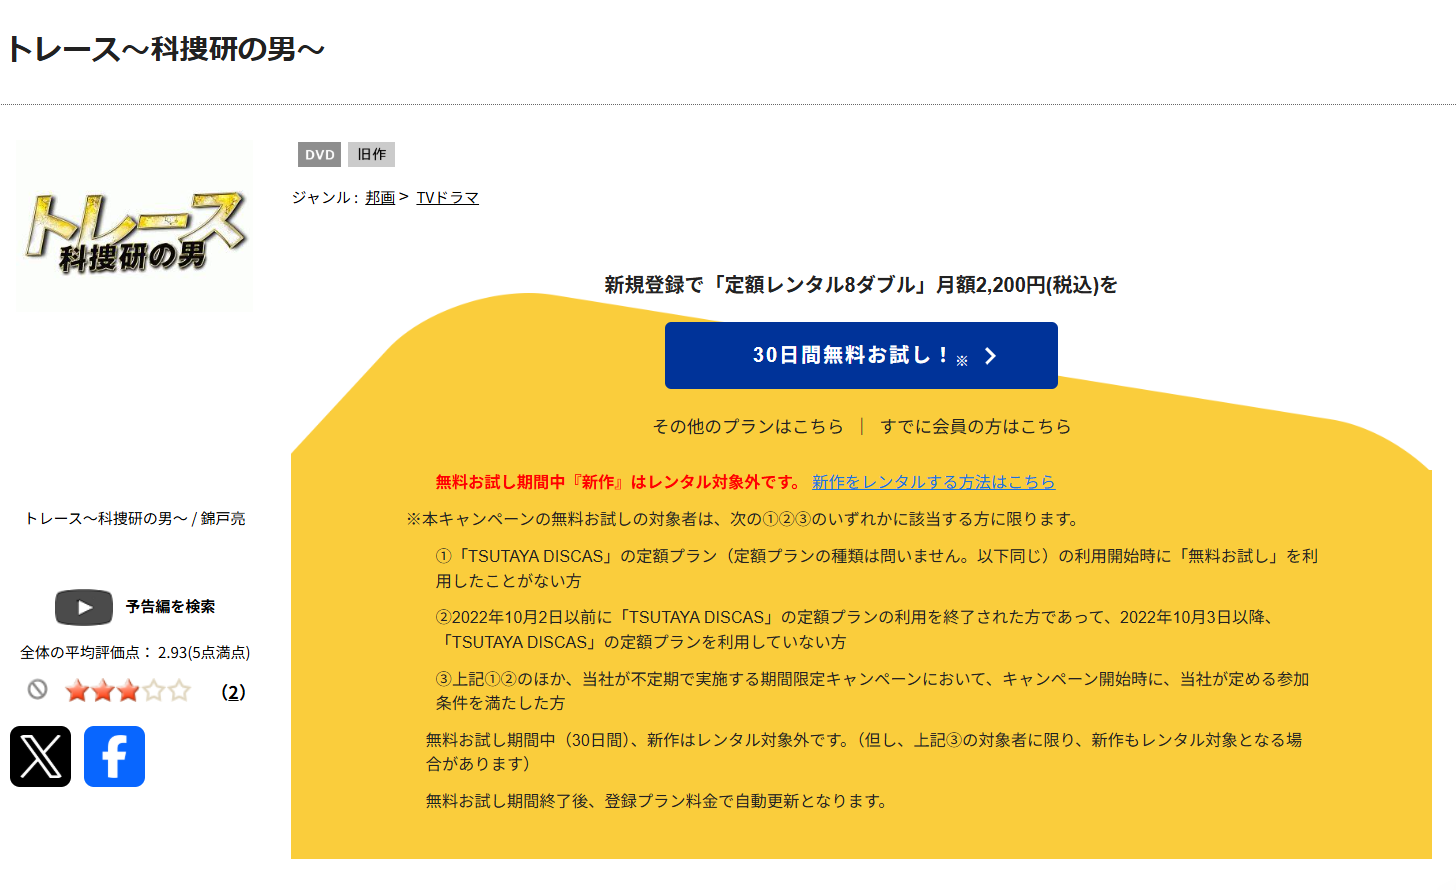This screenshot has width=1456, height=890.
Task: Click the 新規登録で「定額レンタル8ダブル」 headline
Action: (861, 285)
